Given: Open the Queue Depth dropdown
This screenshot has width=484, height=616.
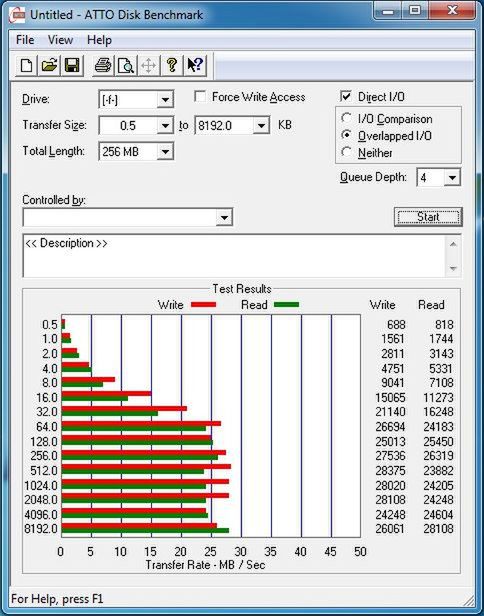Looking at the screenshot, I should point(452,178).
